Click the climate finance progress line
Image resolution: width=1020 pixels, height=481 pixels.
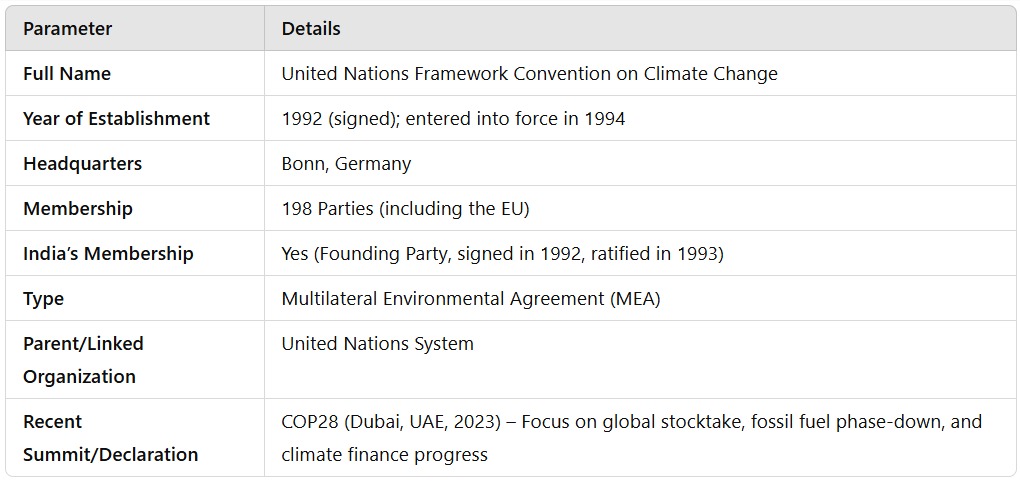tap(384, 454)
